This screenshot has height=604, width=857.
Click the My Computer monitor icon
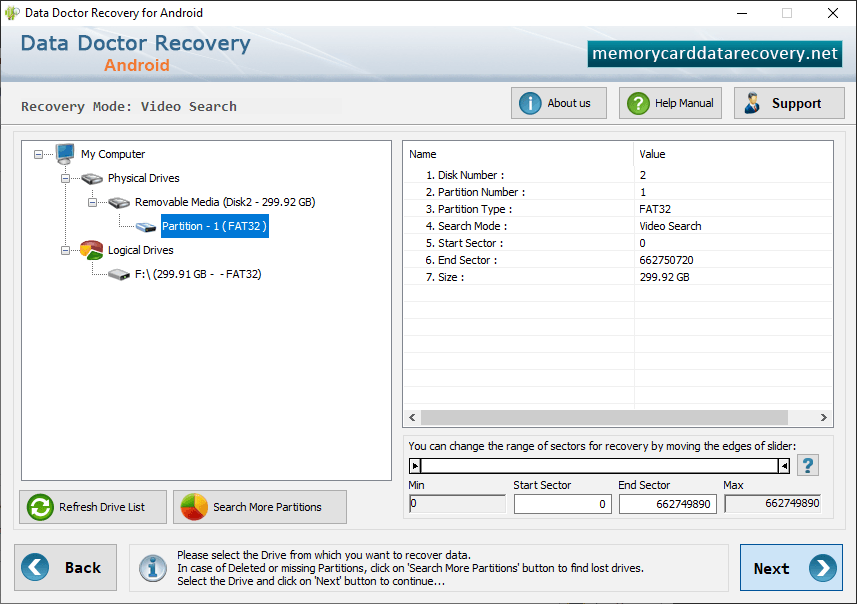(65, 154)
